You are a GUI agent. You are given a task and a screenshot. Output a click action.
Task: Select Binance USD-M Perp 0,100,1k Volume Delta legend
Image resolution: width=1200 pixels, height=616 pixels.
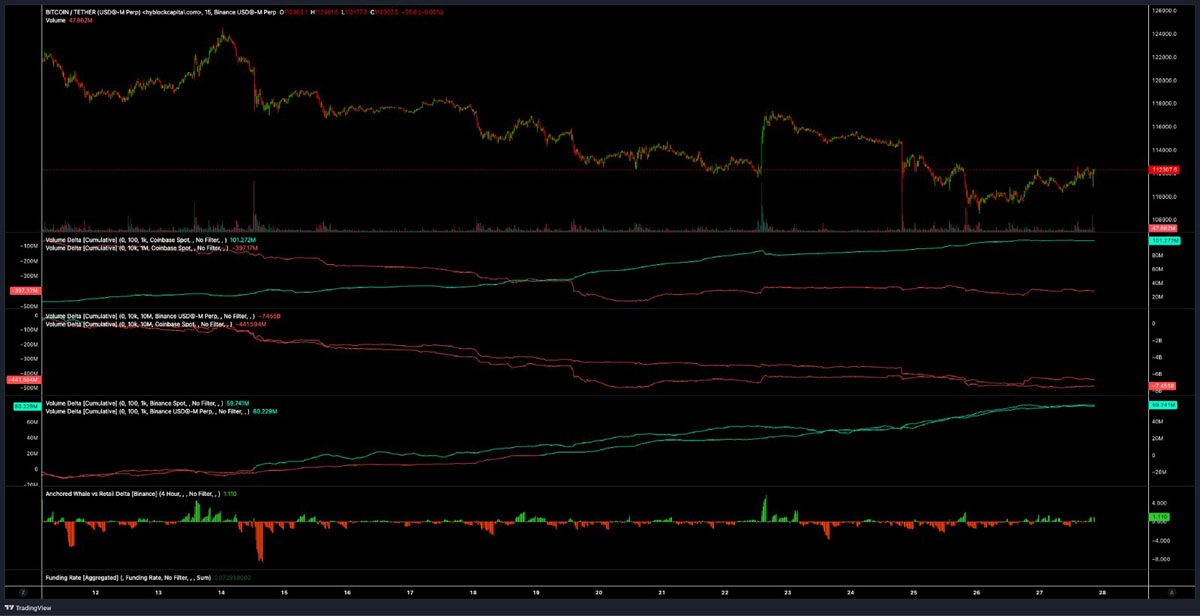[x=160, y=412]
